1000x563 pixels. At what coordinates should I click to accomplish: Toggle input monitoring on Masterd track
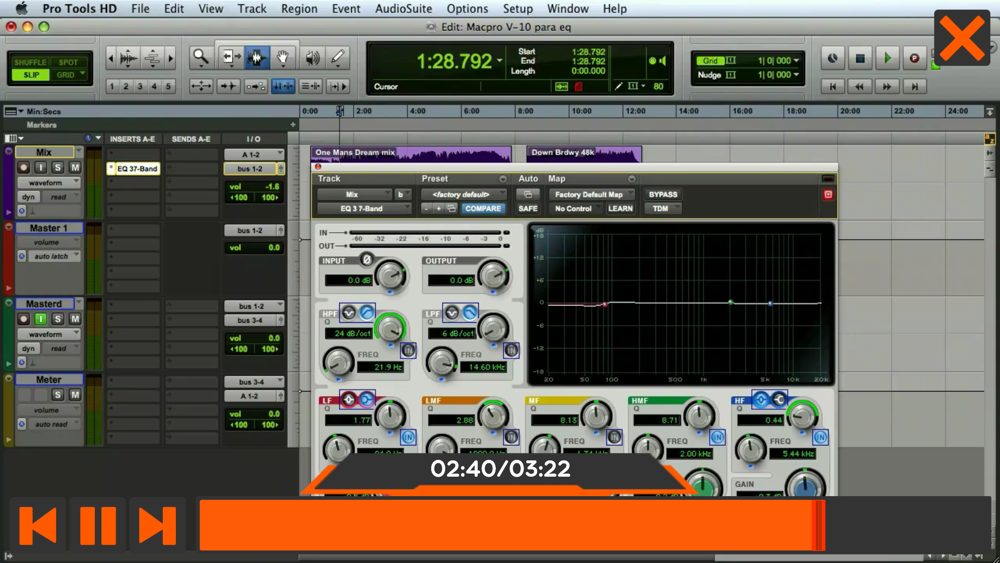(x=40, y=319)
